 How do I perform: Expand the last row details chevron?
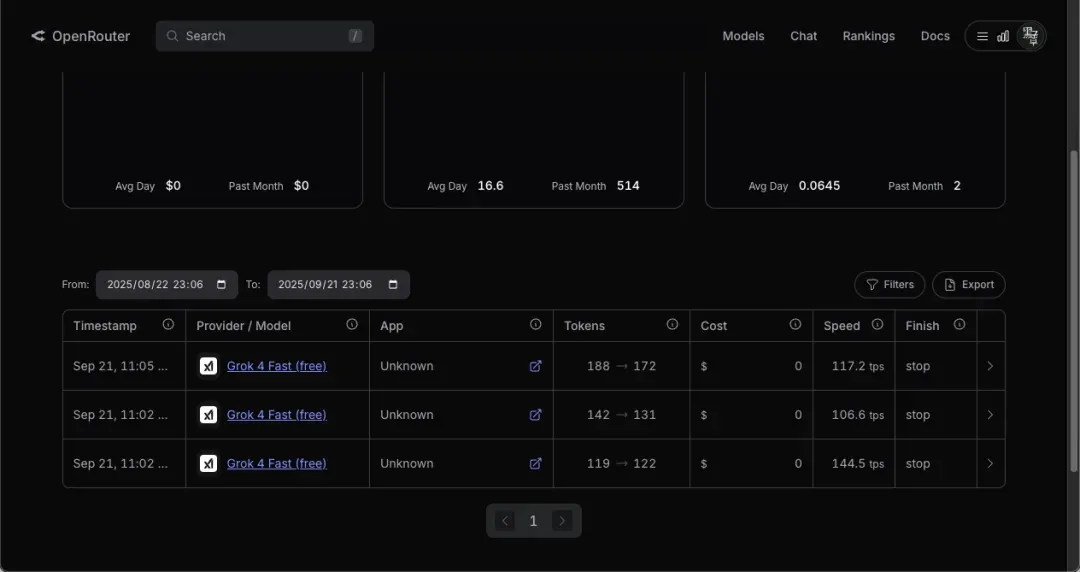coord(990,464)
